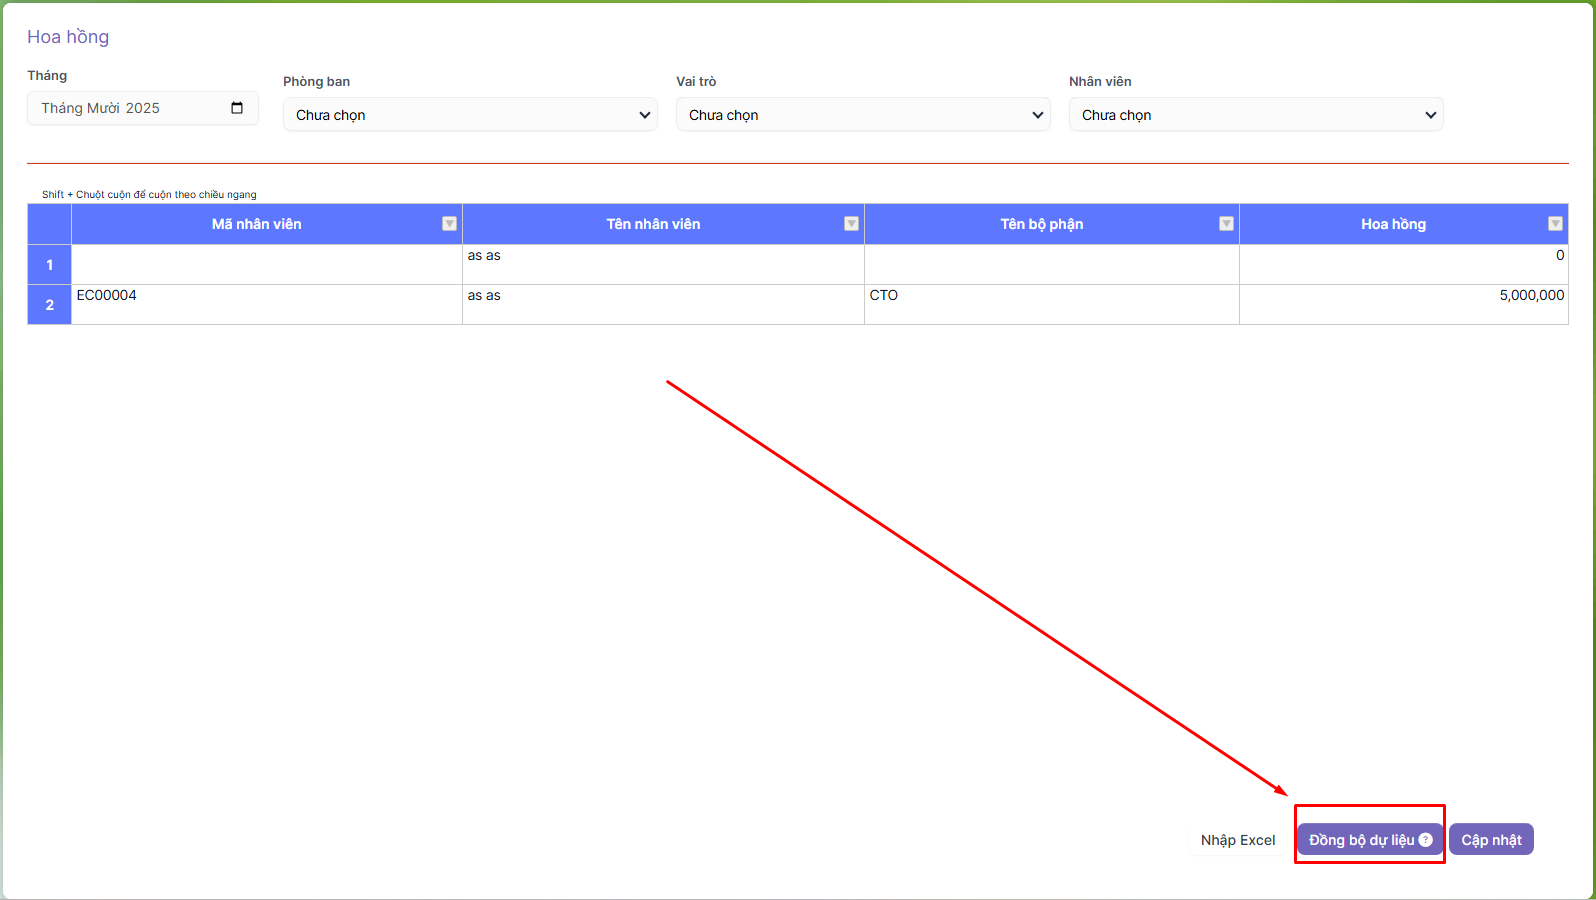This screenshot has width=1596, height=900.
Task: Select row number 1 header
Action: click(x=49, y=265)
